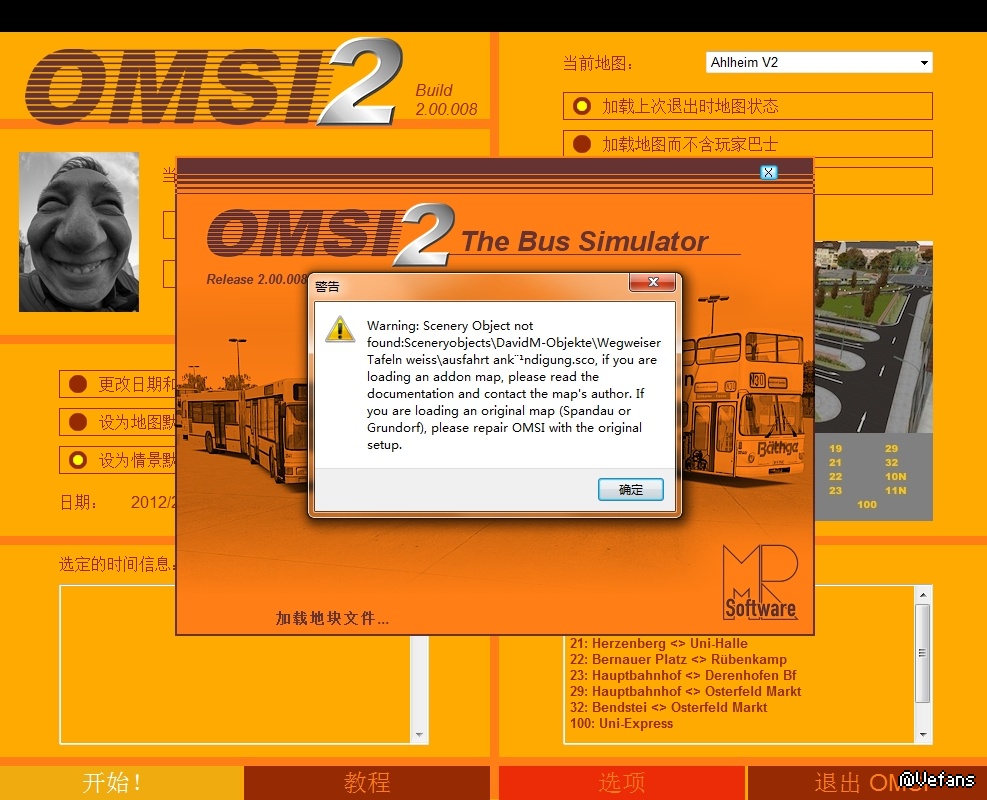
Task: Select the 更改日期 radio option
Action: point(118,384)
